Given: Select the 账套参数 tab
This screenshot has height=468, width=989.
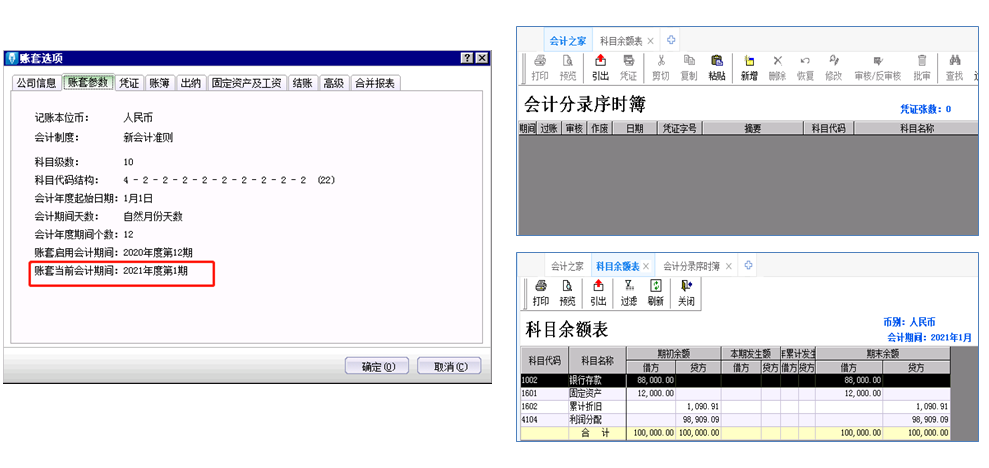Looking at the screenshot, I should (x=88, y=82).
